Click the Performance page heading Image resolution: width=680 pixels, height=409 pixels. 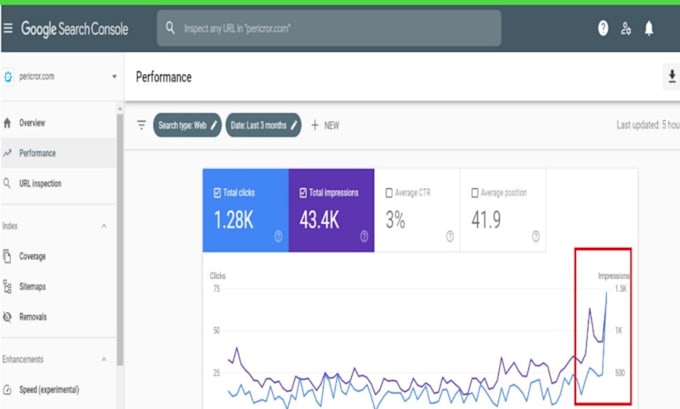tap(163, 77)
